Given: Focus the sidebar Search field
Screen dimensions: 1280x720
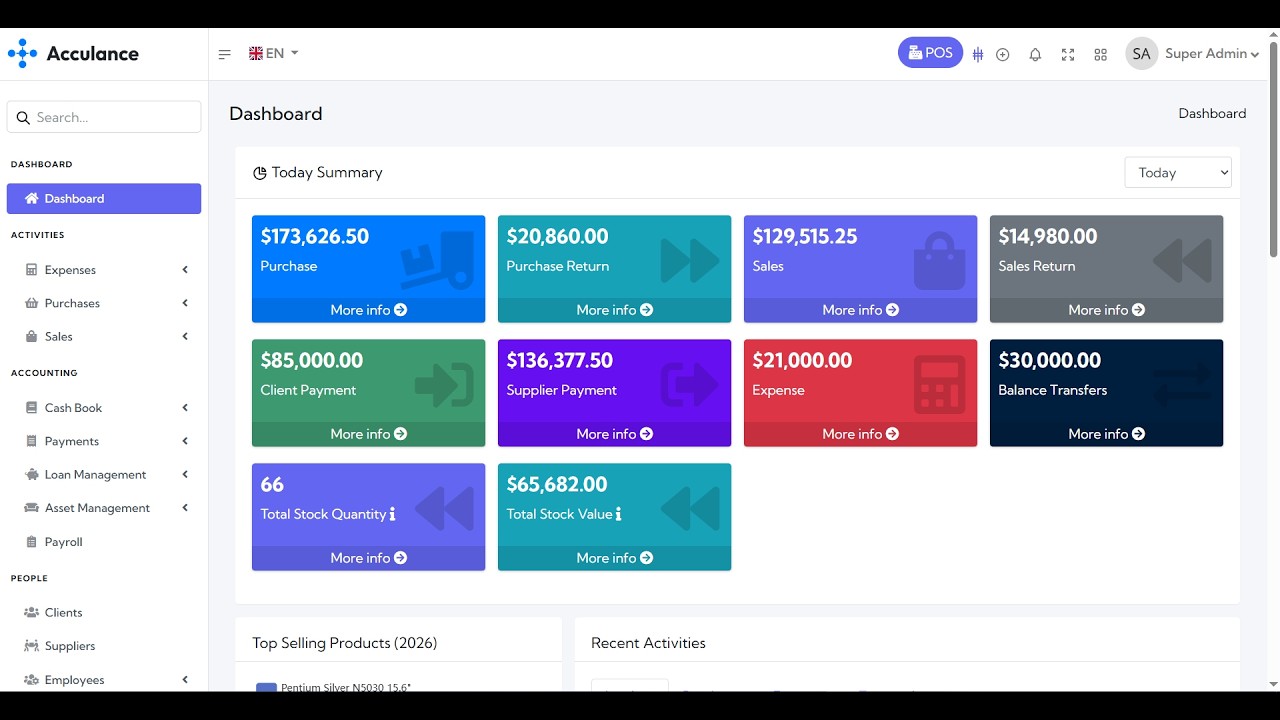Looking at the screenshot, I should tap(104, 117).
